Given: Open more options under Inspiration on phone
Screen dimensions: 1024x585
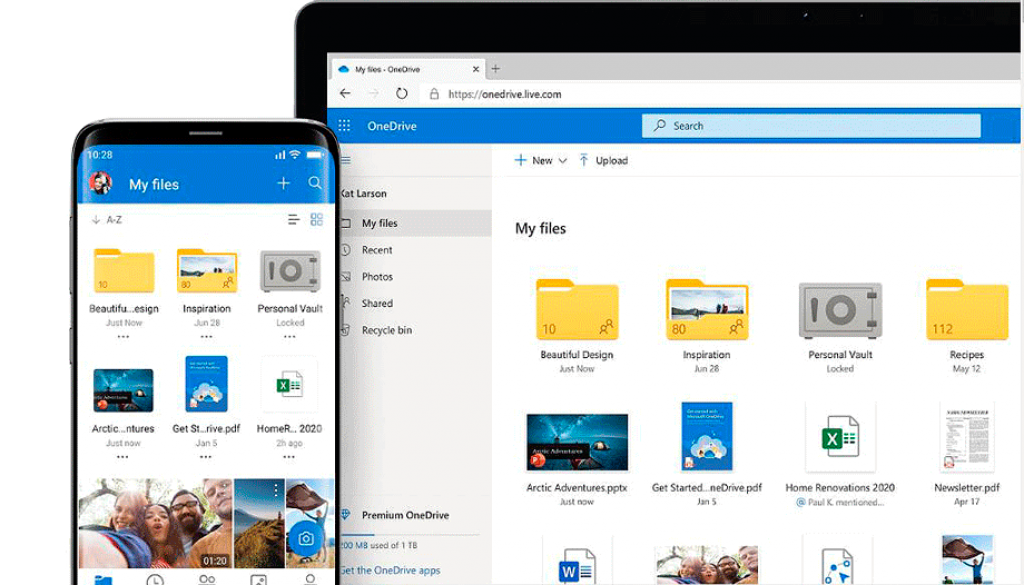Looking at the screenshot, I should coord(206,337).
